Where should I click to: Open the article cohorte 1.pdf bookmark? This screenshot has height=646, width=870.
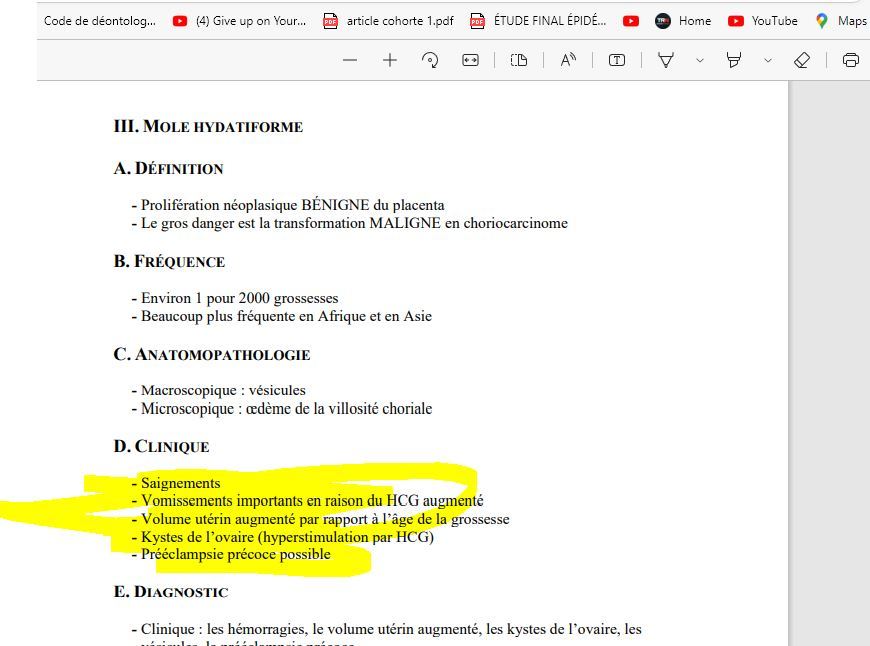pyautogui.click(x=388, y=21)
